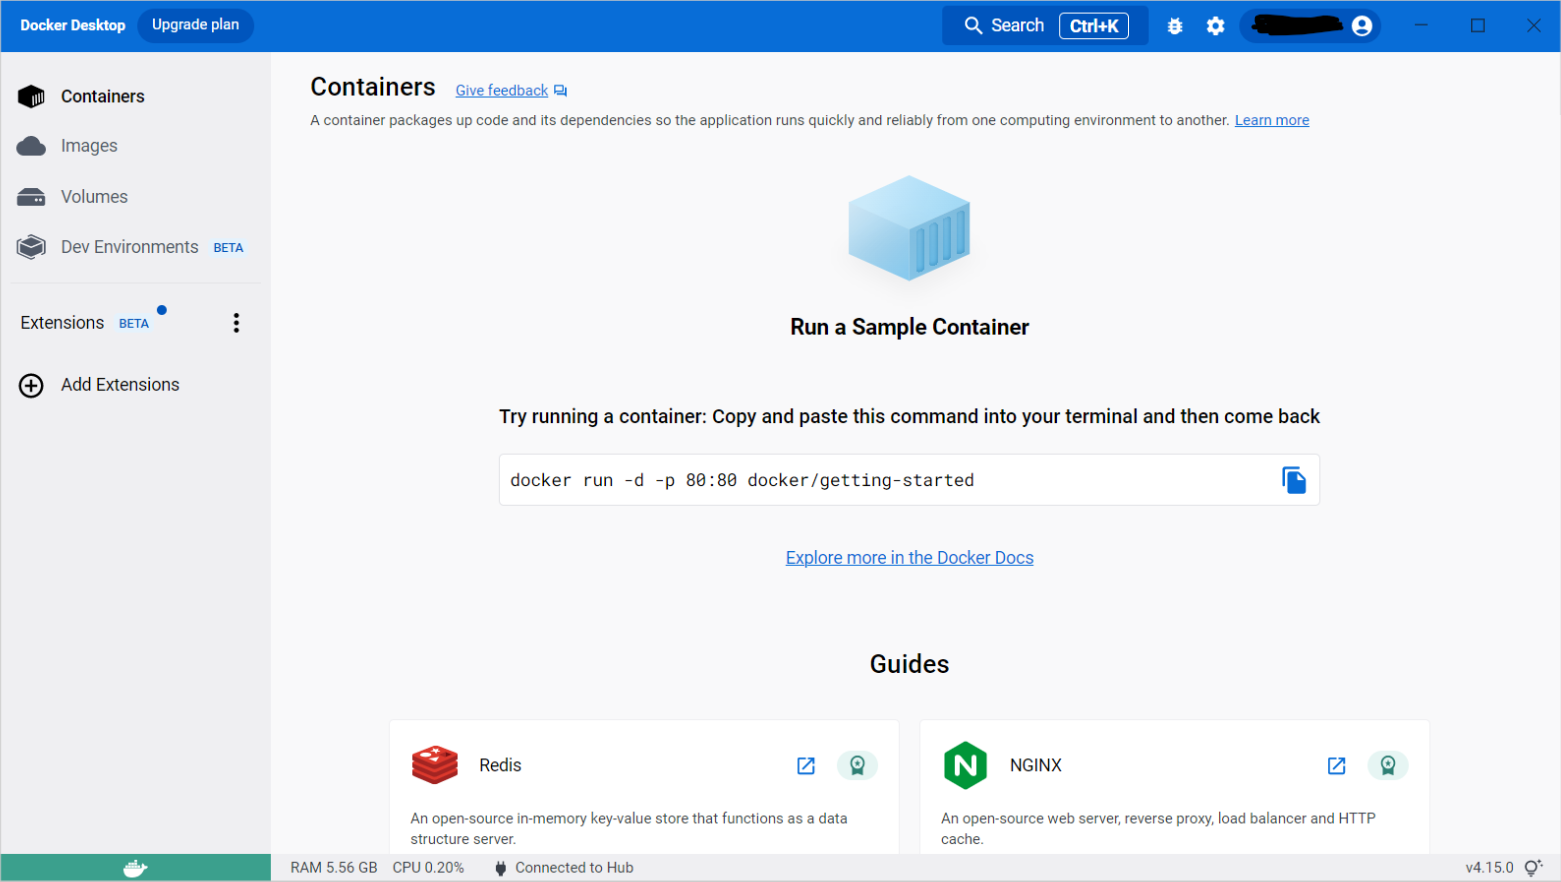Click the sample container cube illustration
Viewport: 1561px width, 882px height.
coord(909,228)
